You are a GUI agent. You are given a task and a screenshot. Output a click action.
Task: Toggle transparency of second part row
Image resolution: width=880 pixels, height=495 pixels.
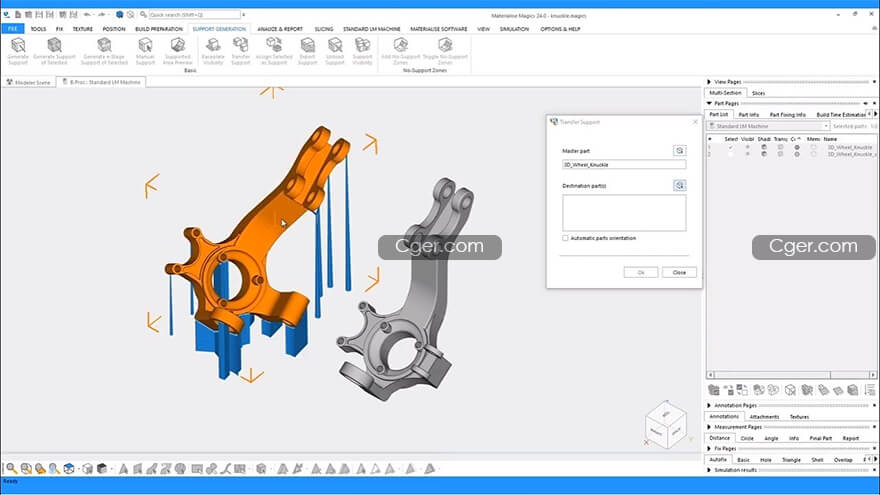(780, 154)
